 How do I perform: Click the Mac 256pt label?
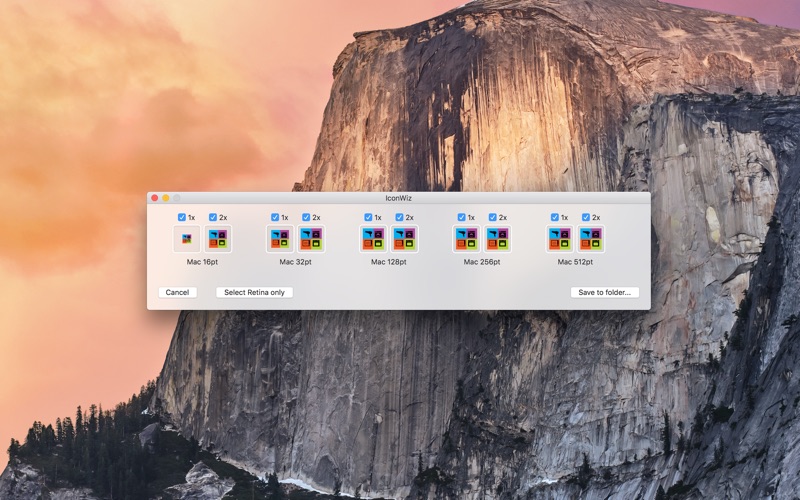(482, 262)
